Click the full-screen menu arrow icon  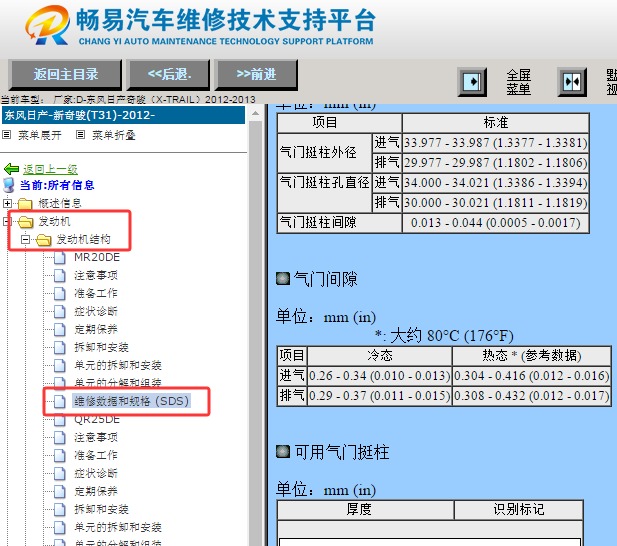click(472, 82)
